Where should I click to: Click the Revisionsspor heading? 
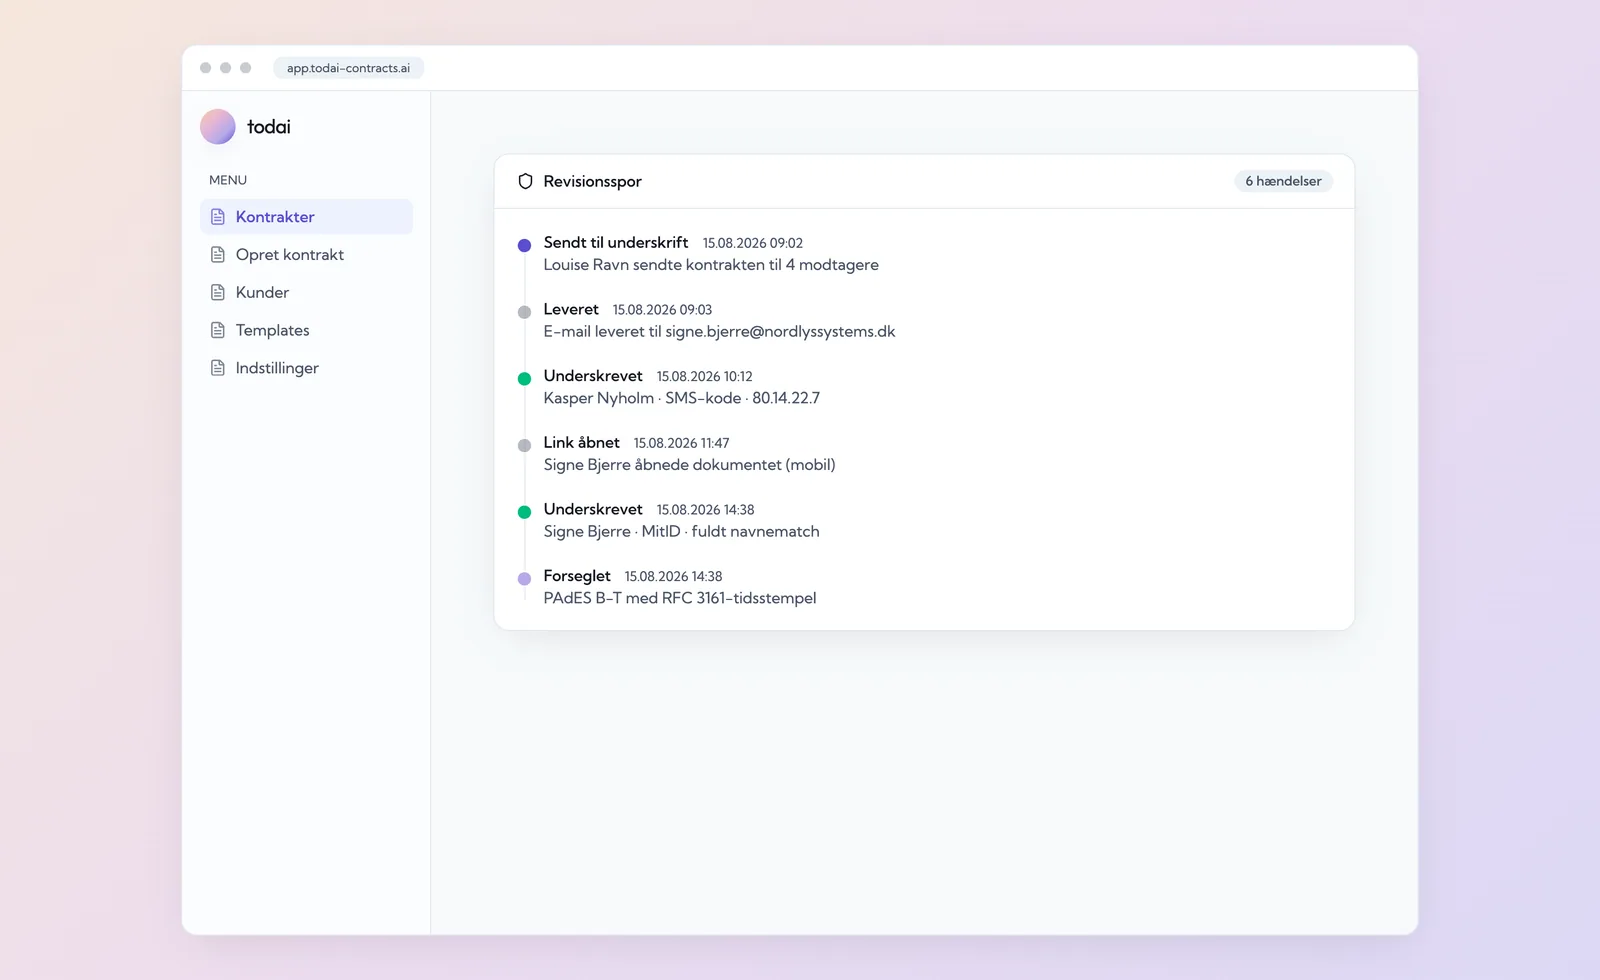(592, 181)
